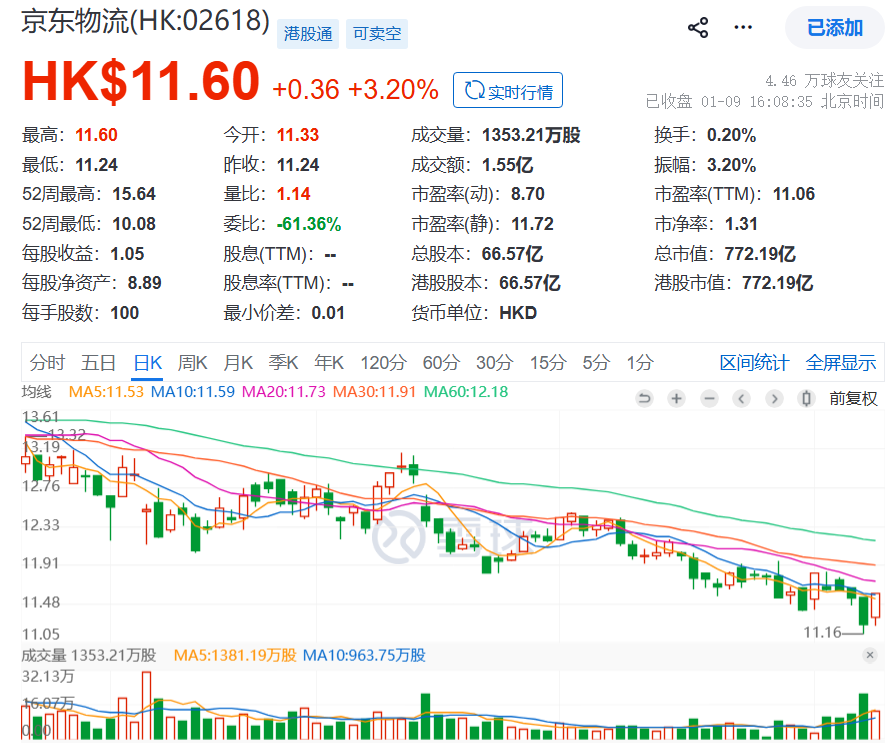Open the three-dots more menu
896x743 pixels.
click(x=743, y=27)
